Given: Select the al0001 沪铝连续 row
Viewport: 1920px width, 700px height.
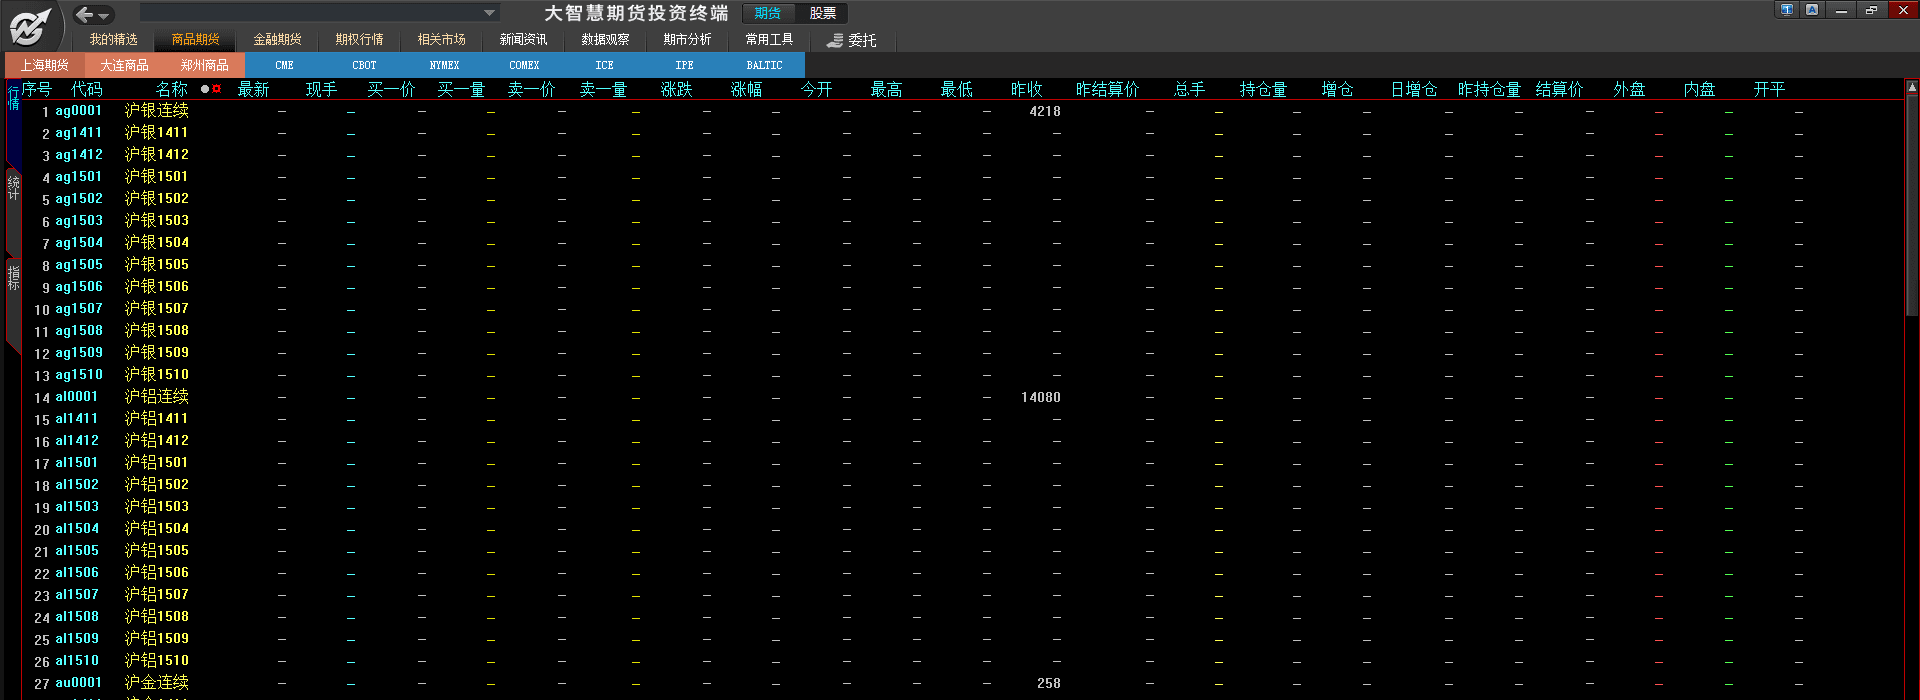Looking at the screenshot, I should 962,397.
